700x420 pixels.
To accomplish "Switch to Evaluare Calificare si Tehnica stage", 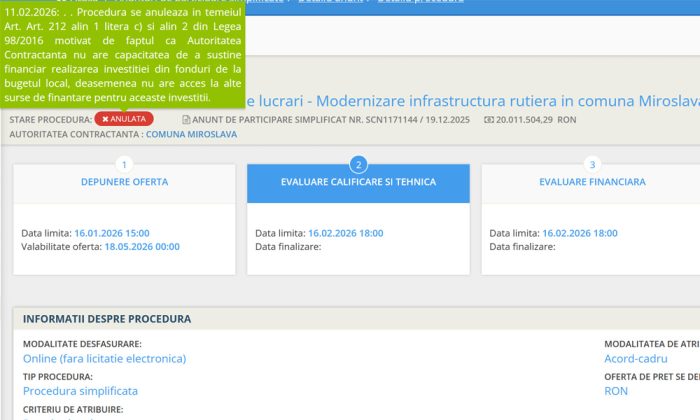I will click(358, 182).
